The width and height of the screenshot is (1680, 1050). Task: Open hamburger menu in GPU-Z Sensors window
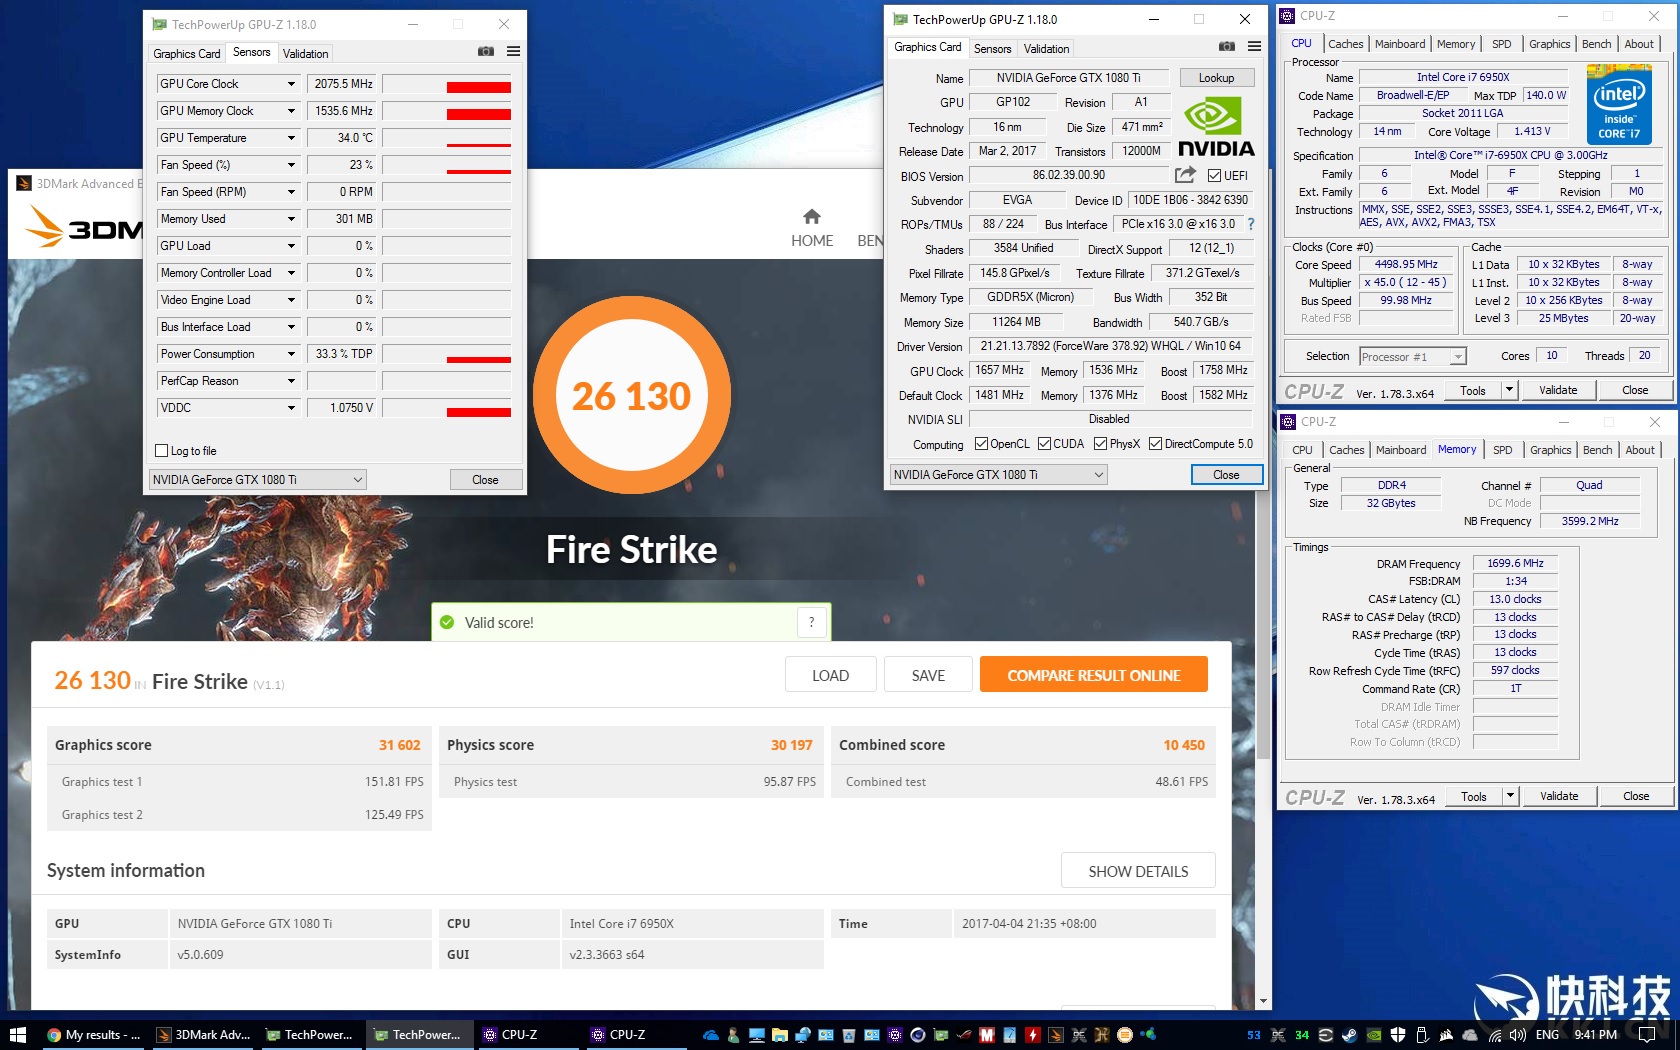513,52
